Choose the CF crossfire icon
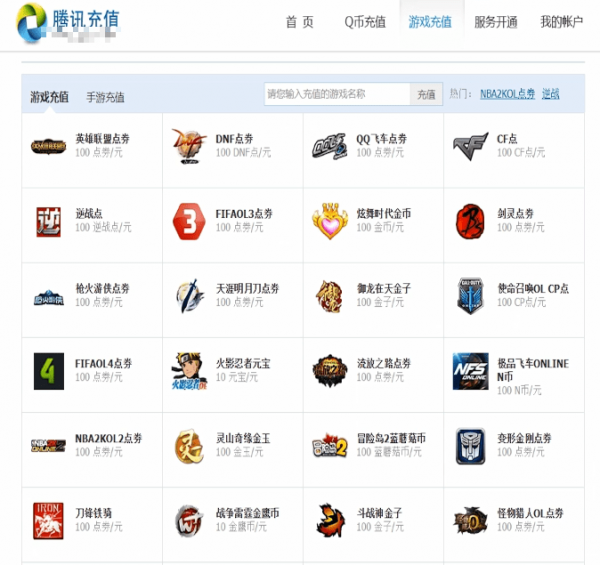600x565 pixels. [x=470, y=146]
